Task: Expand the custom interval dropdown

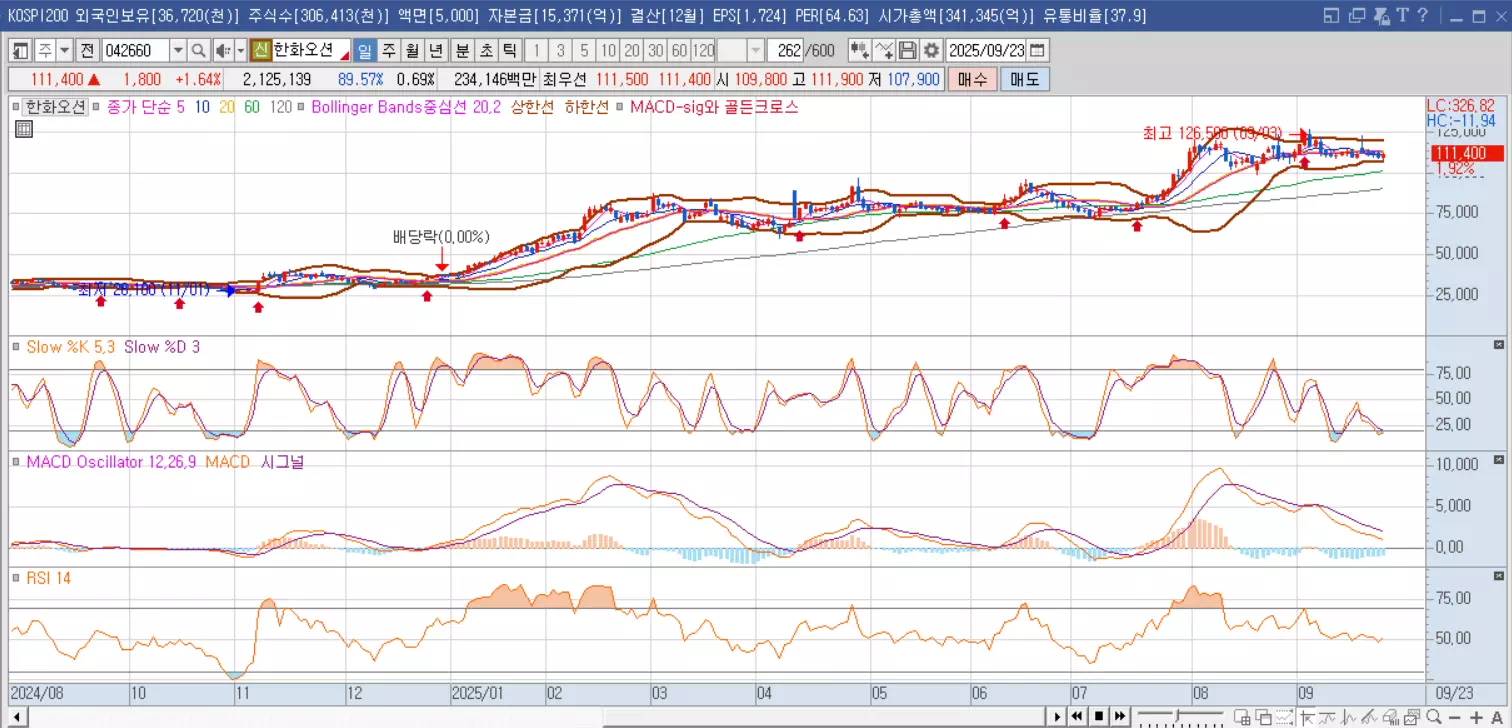Action: coord(756,51)
